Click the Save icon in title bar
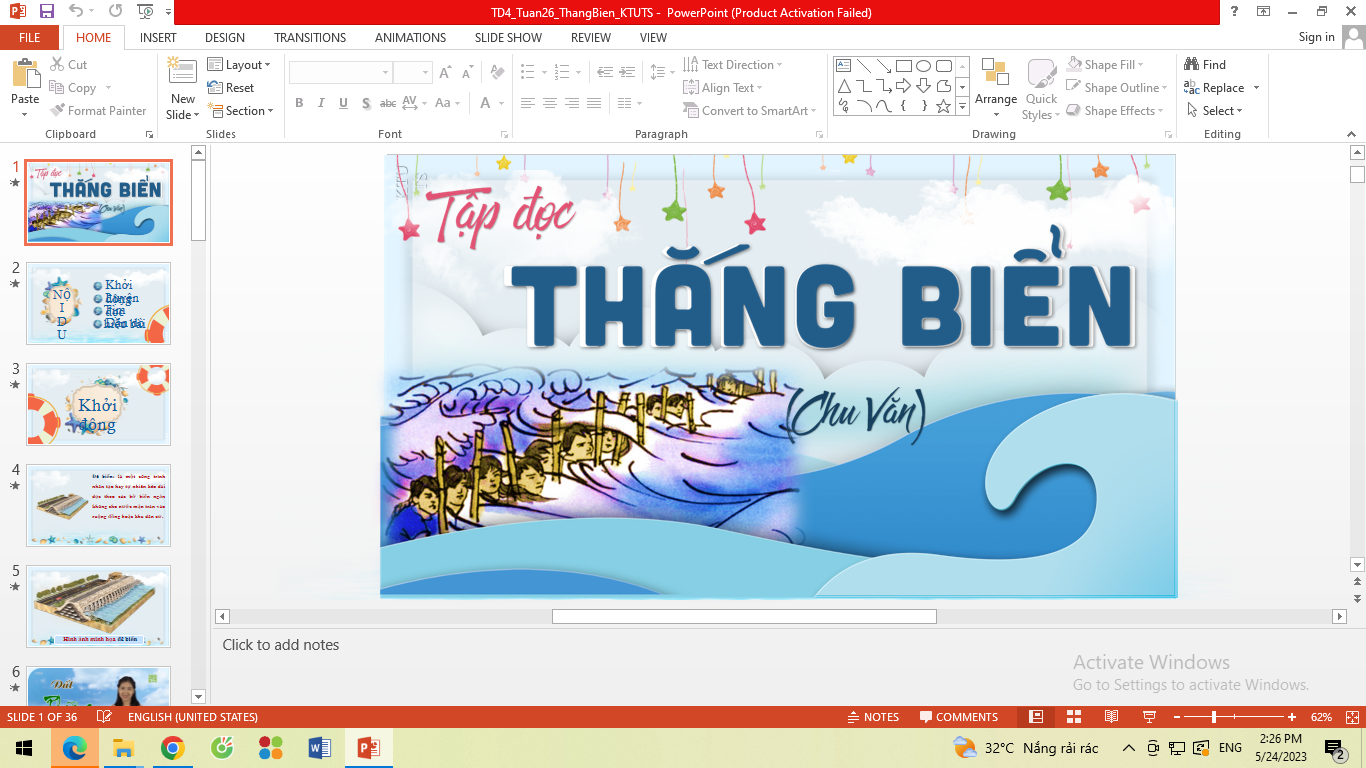The width and height of the screenshot is (1366, 768). click(x=47, y=12)
